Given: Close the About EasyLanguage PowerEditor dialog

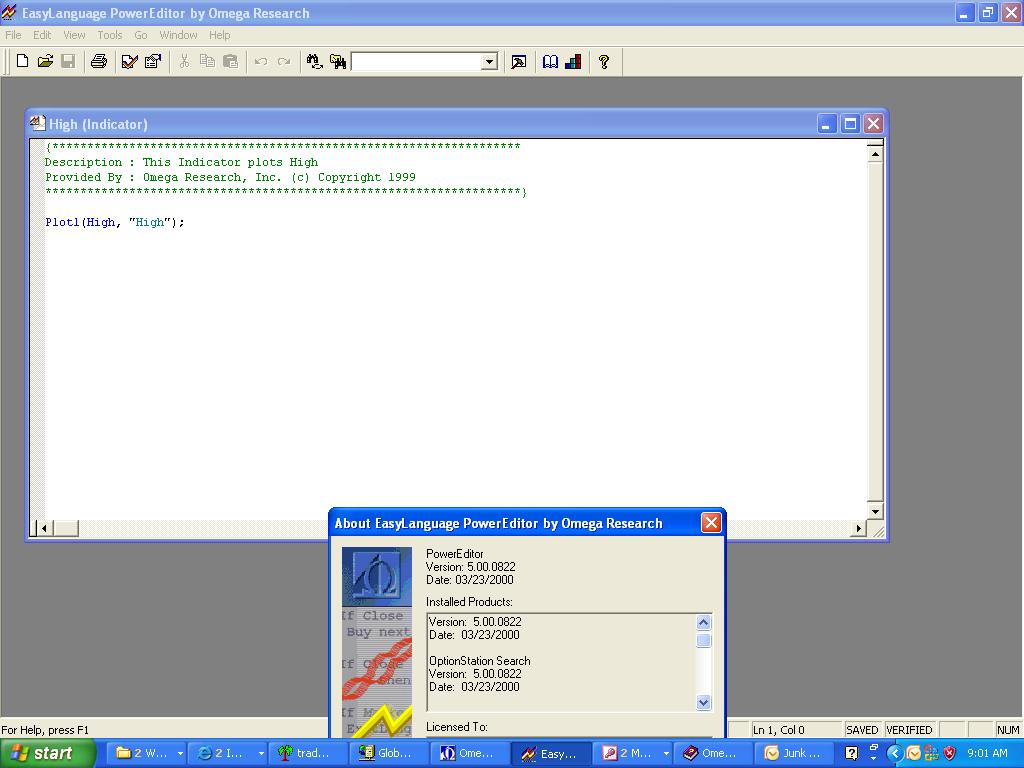Looking at the screenshot, I should point(711,522).
